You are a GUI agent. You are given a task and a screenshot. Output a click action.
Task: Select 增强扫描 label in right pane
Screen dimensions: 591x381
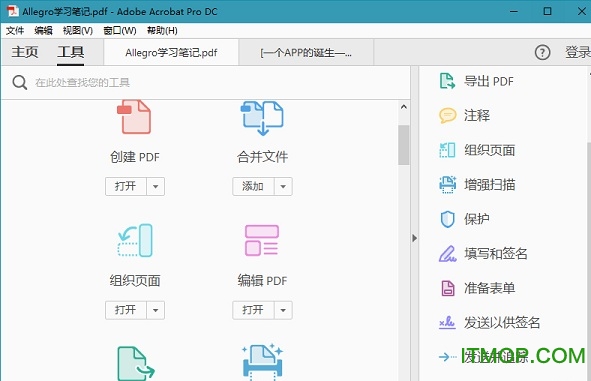(x=490, y=185)
